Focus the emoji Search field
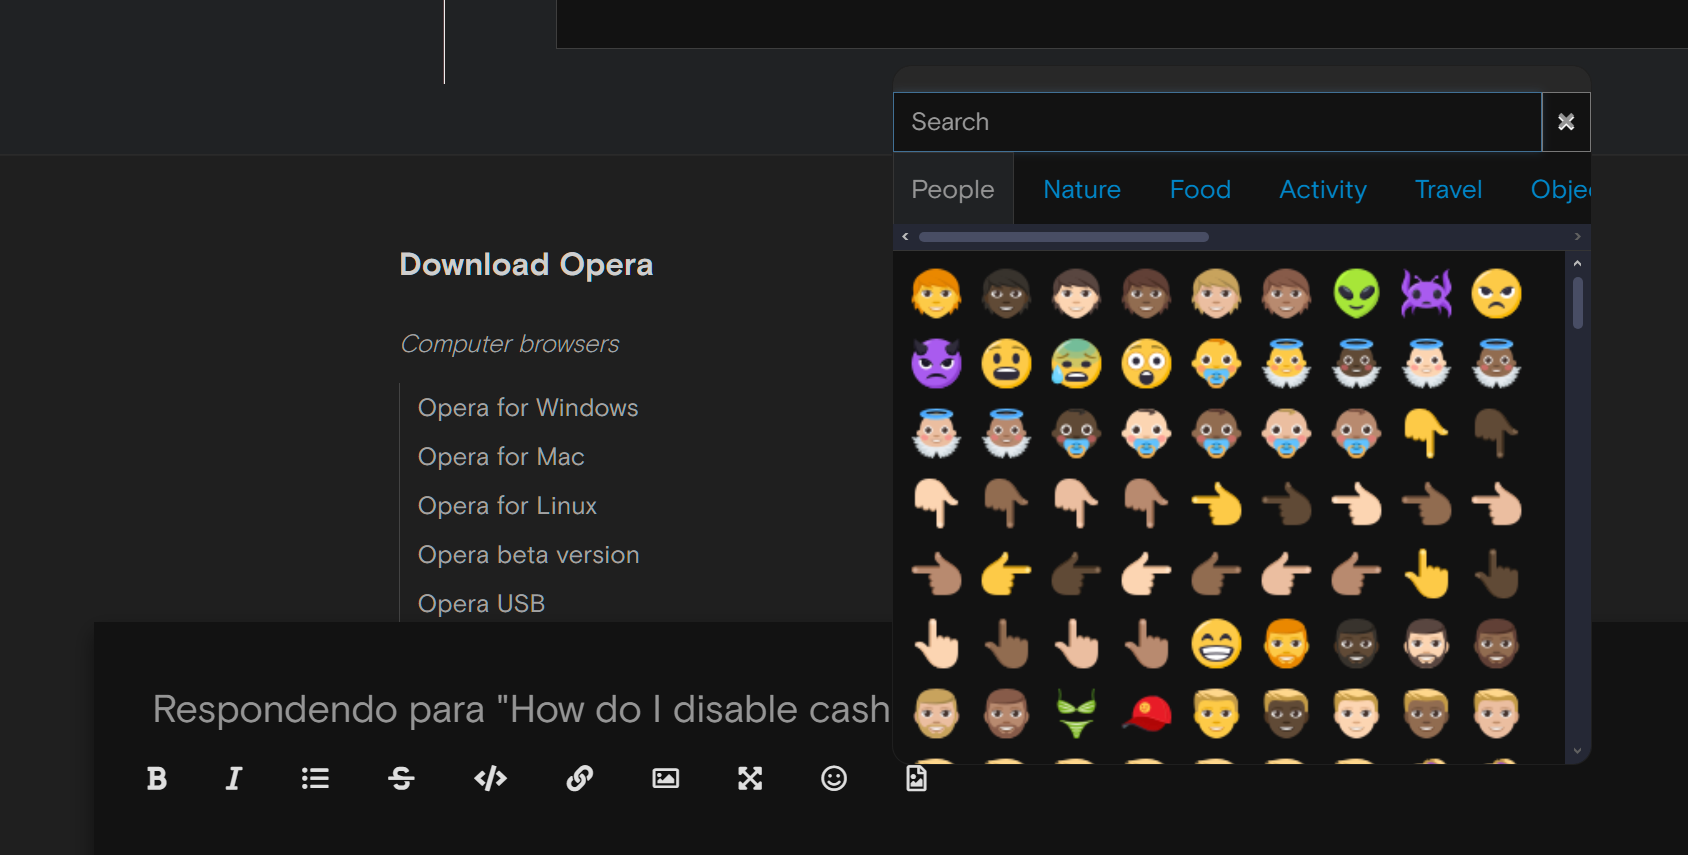The image size is (1688, 855). (1217, 122)
